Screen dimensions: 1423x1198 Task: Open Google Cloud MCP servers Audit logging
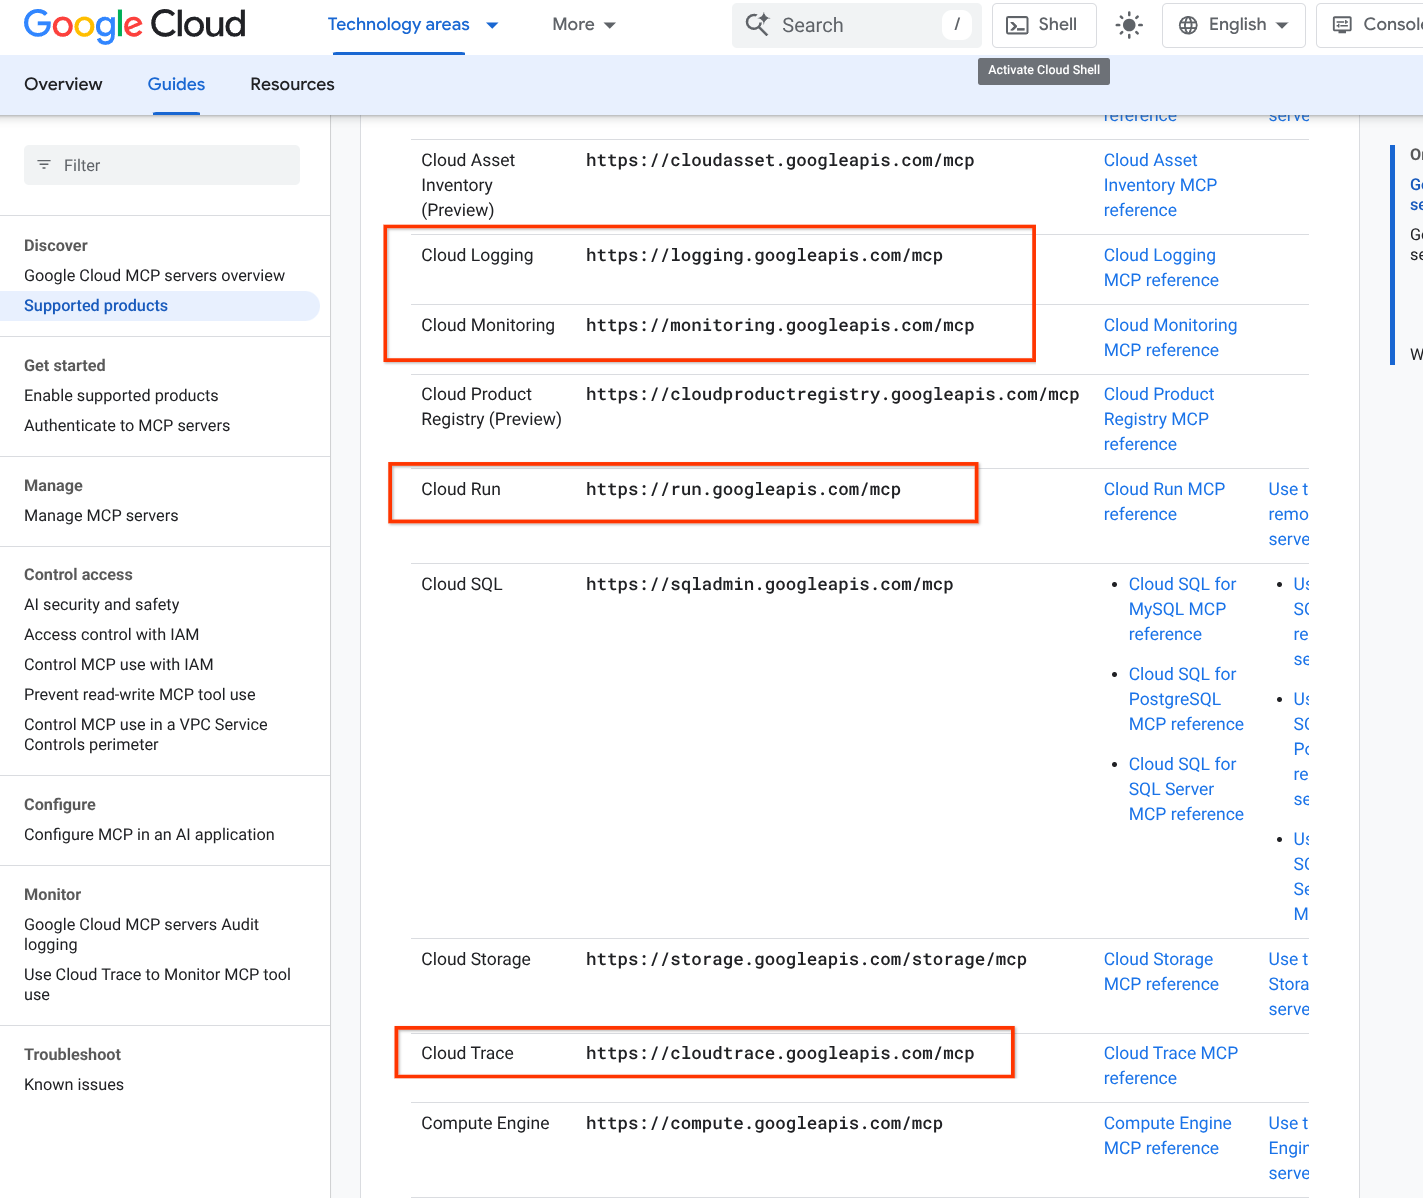[141, 934]
